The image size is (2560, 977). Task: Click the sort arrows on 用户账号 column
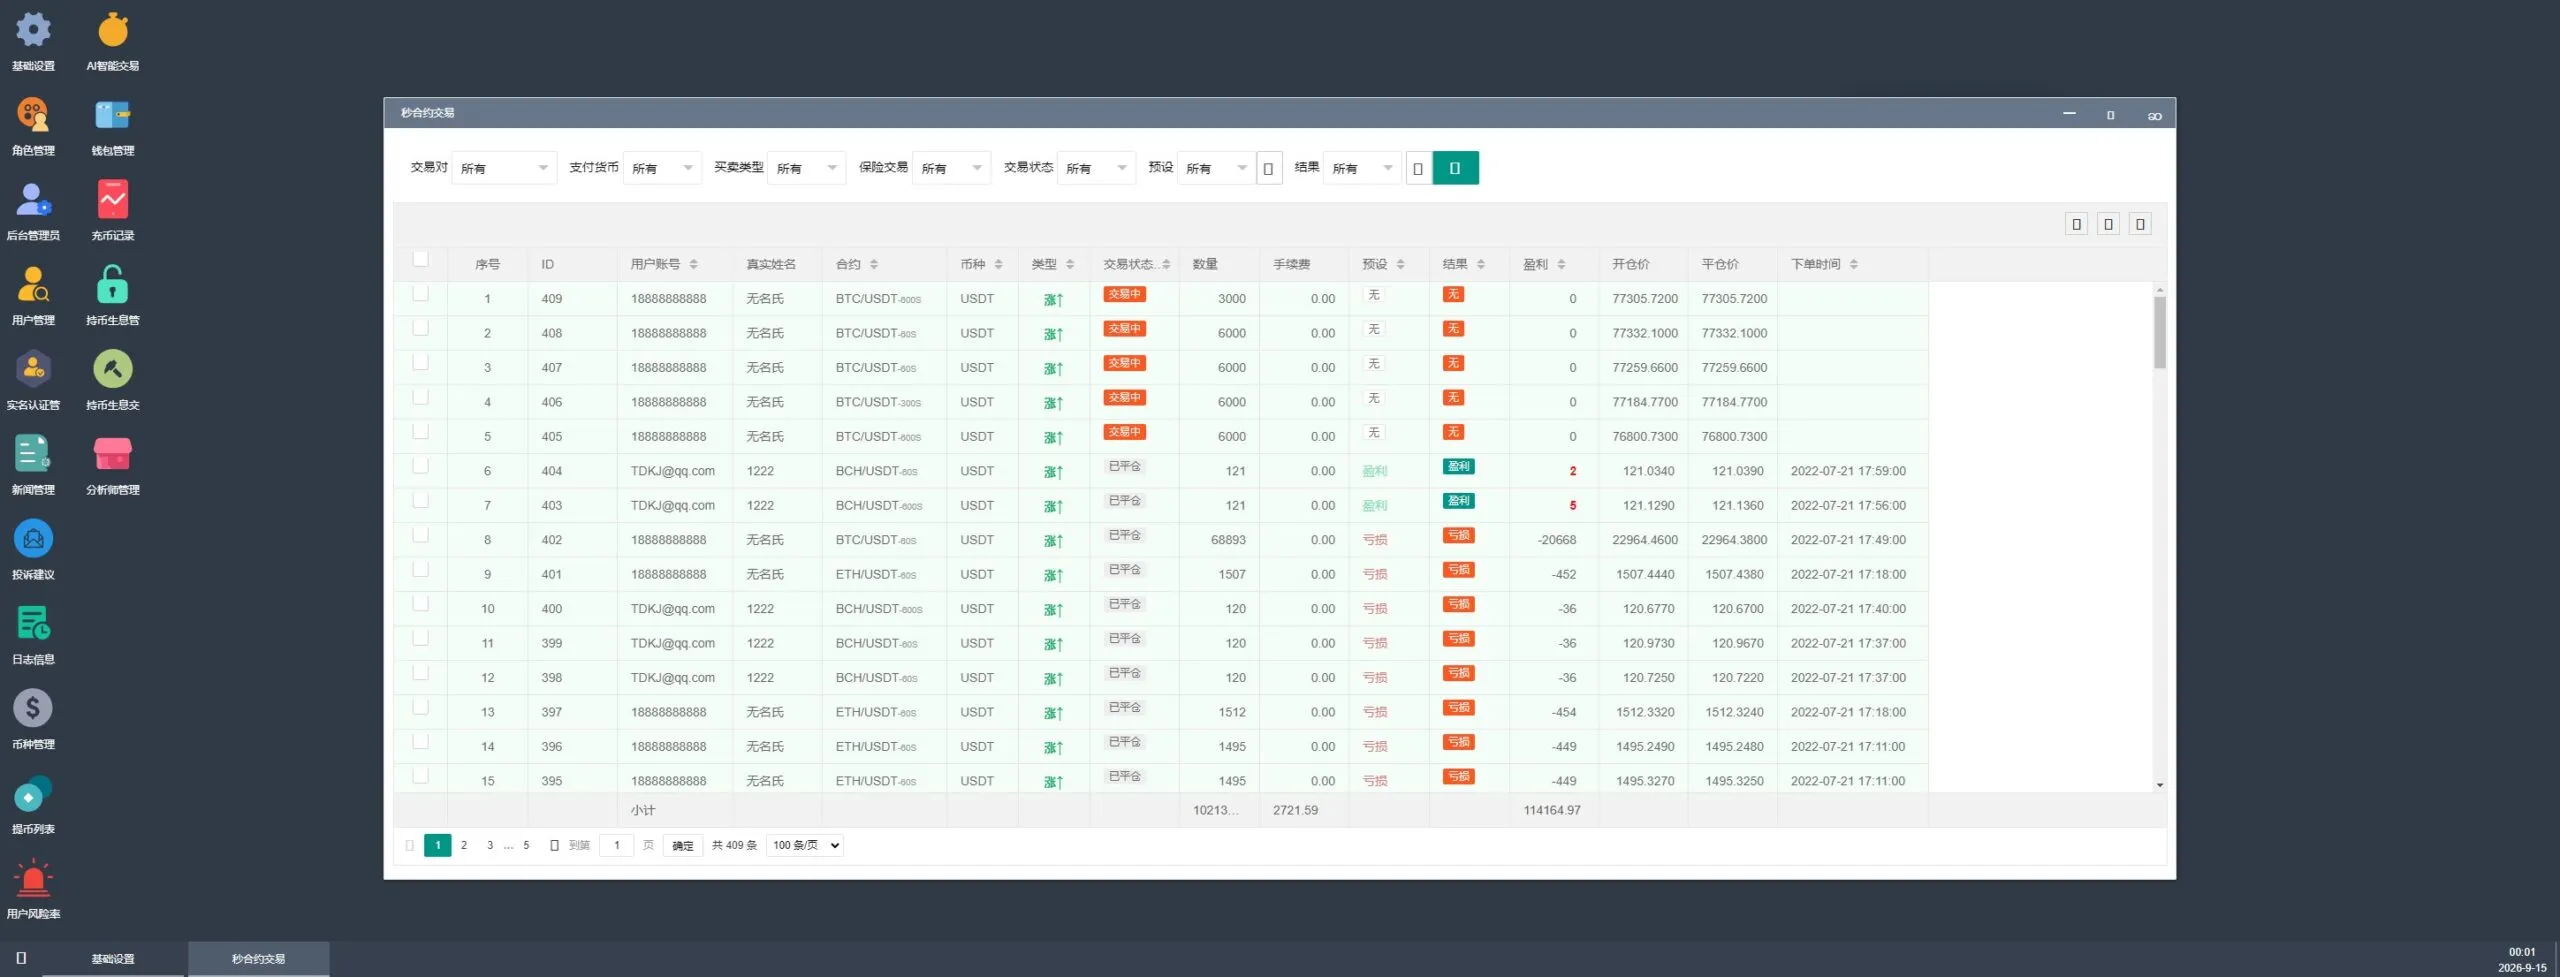(694, 264)
